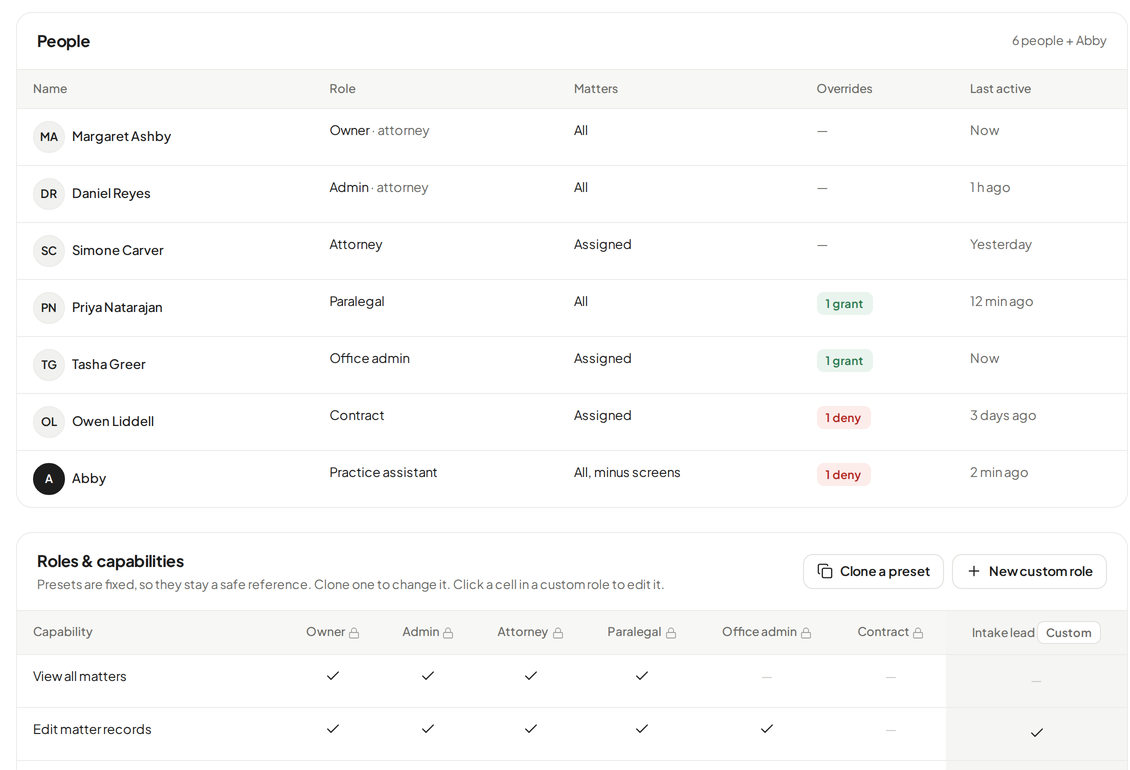Click Abby's Practice assistant role cell
The image size is (1130, 770).
point(383,472)
